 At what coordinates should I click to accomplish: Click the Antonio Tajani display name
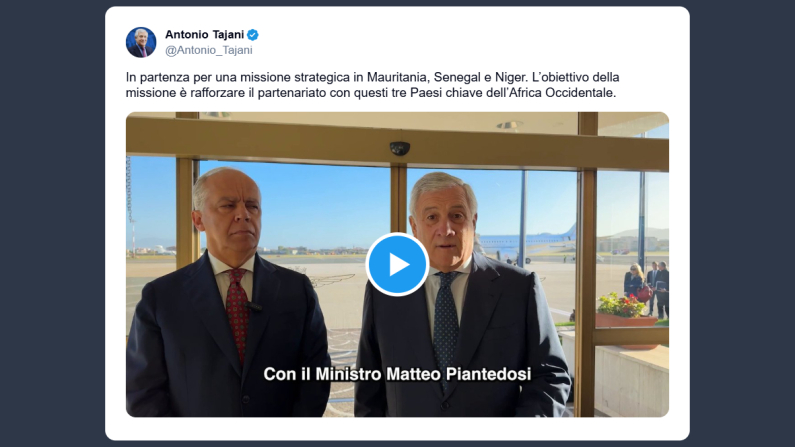tap(204, 34)
